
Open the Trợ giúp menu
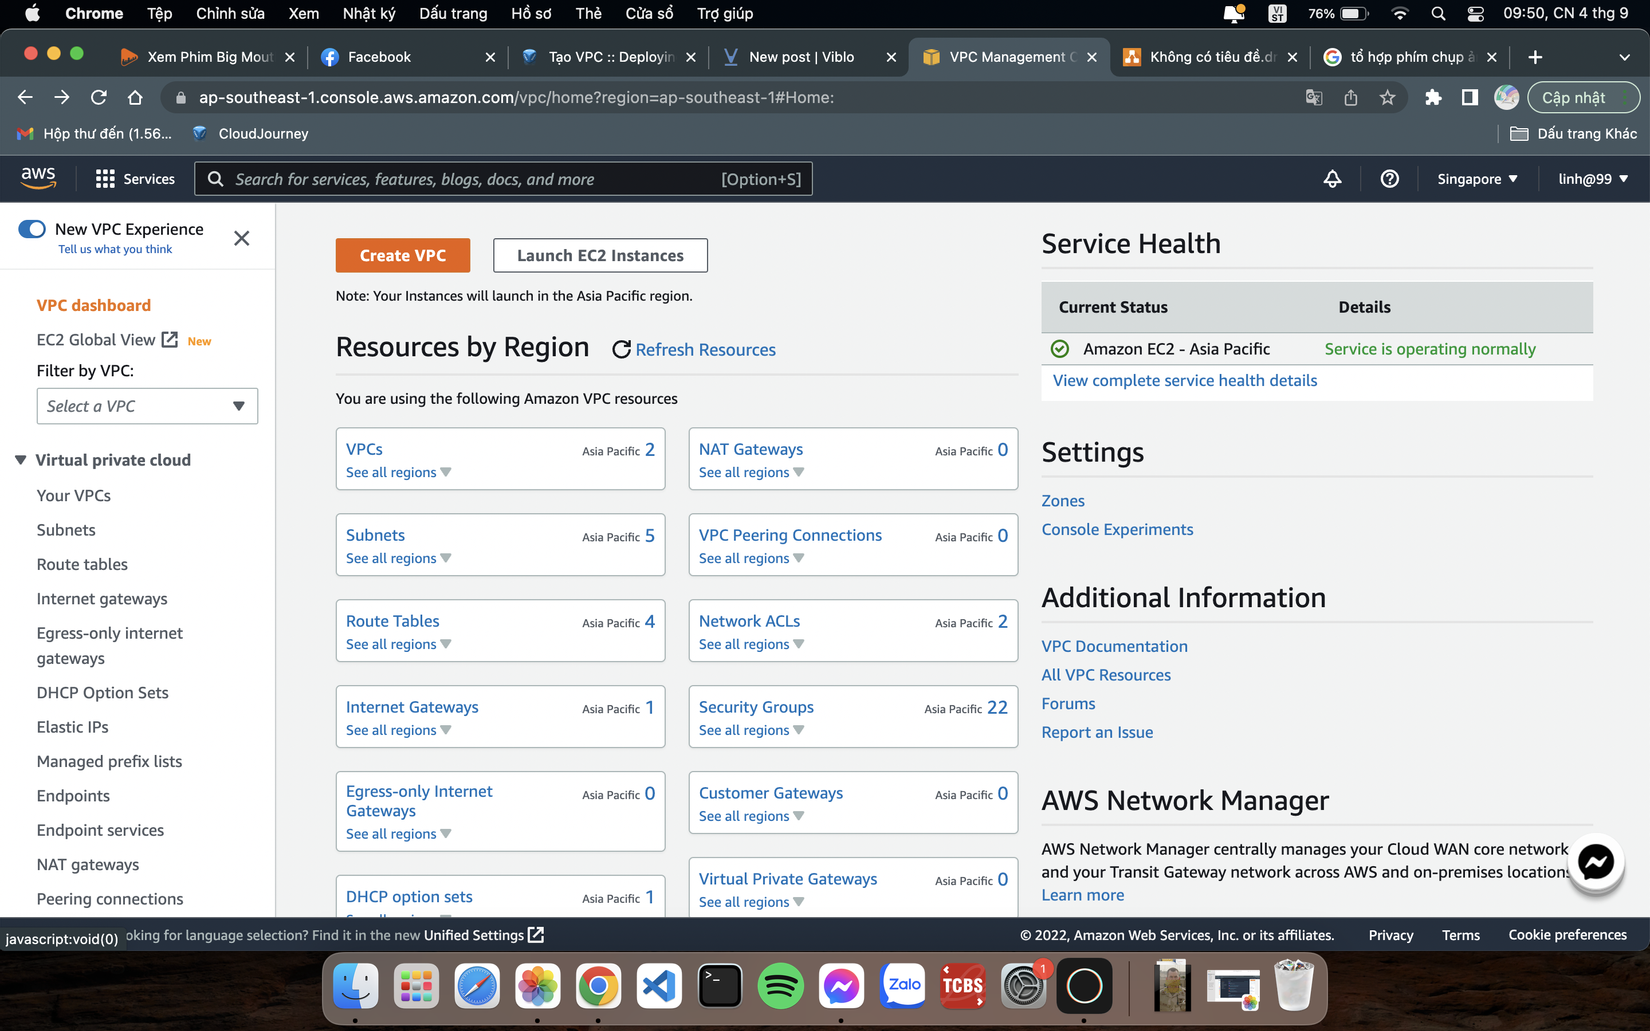pos(725,13)
